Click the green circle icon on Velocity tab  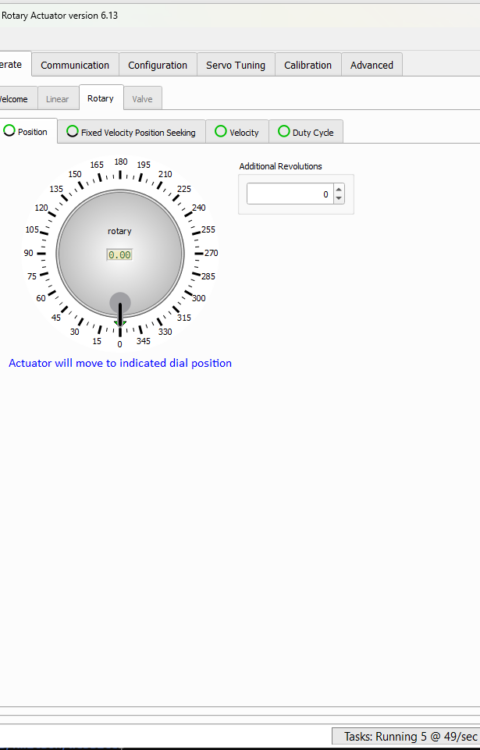[220, 131]
